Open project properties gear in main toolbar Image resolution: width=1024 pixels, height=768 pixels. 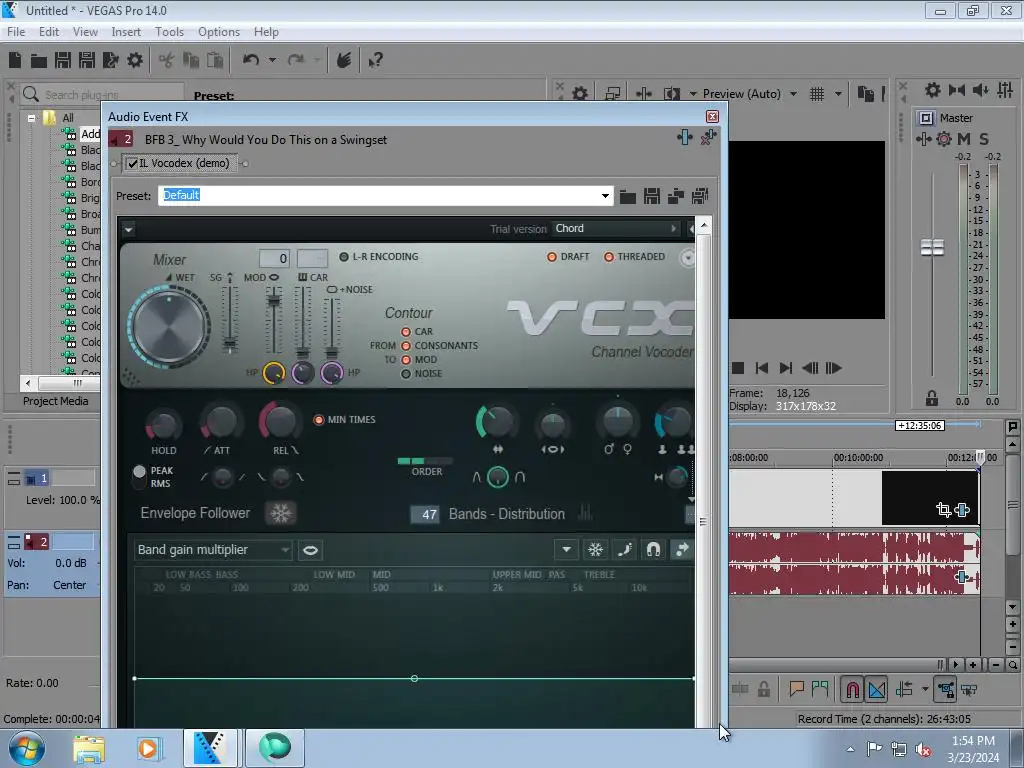[135, 60]
